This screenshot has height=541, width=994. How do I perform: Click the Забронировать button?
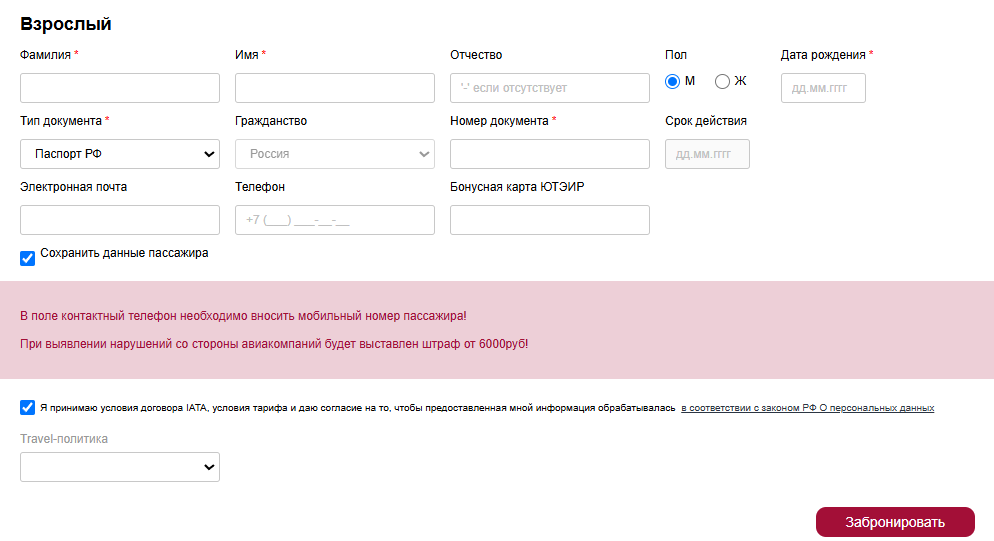(895, 522)
